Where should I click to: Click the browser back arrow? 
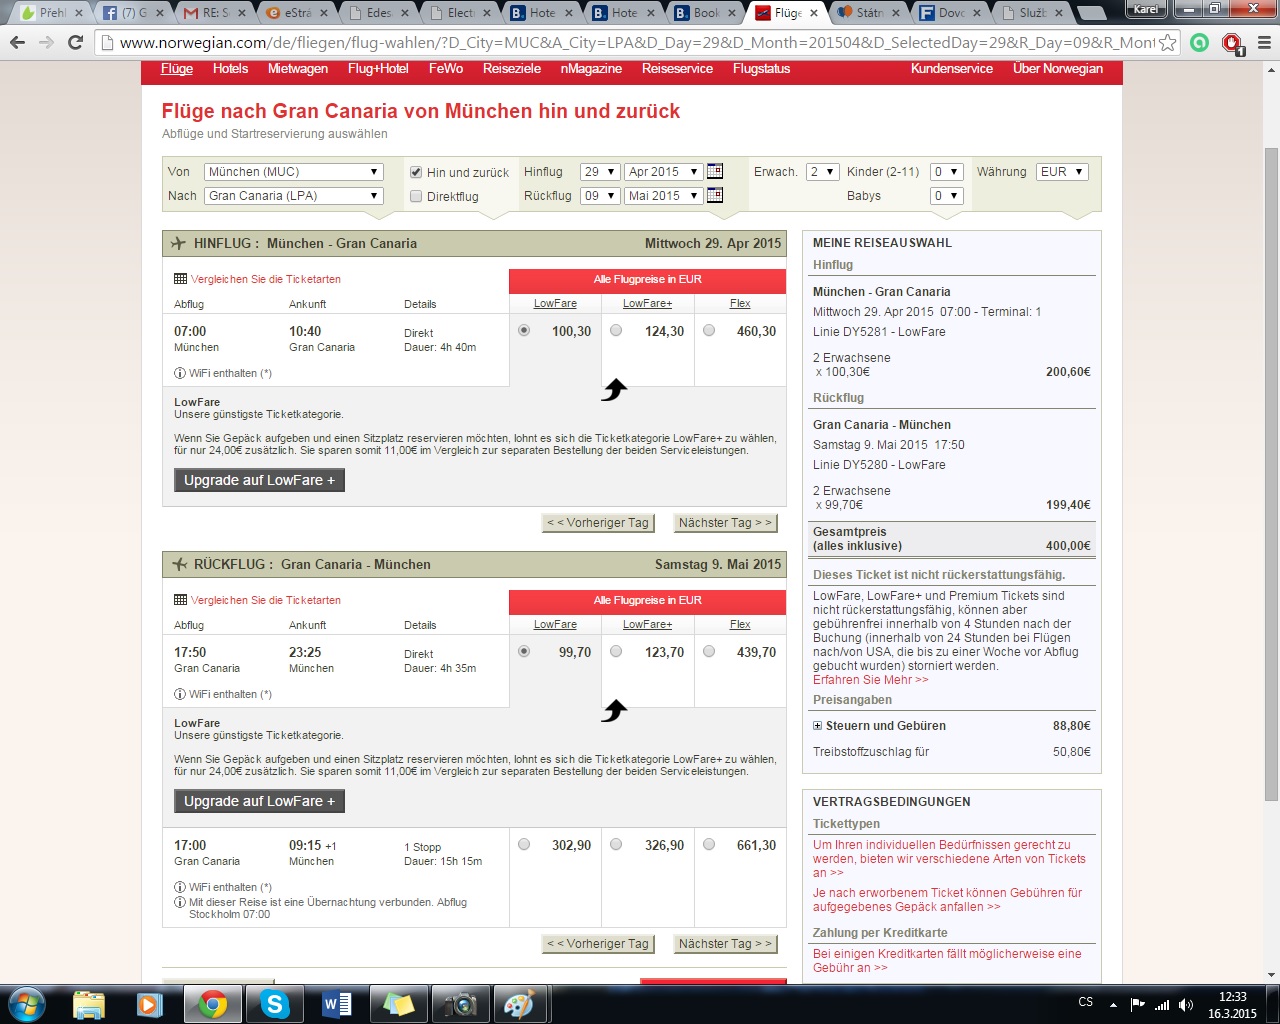pyautogui.click(x=17, y=43)
